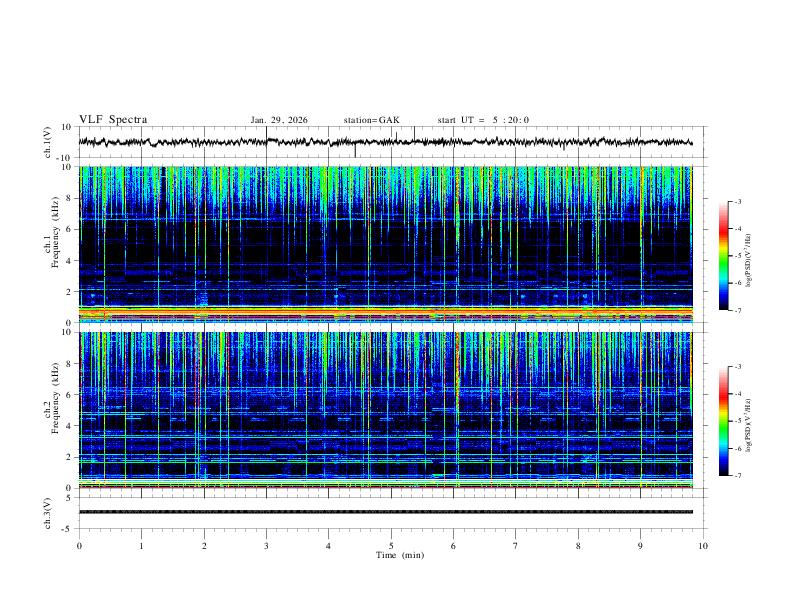Click the time axis tick label "10"
The height and width of the screenshot is (612, 792).
[703, 546]
